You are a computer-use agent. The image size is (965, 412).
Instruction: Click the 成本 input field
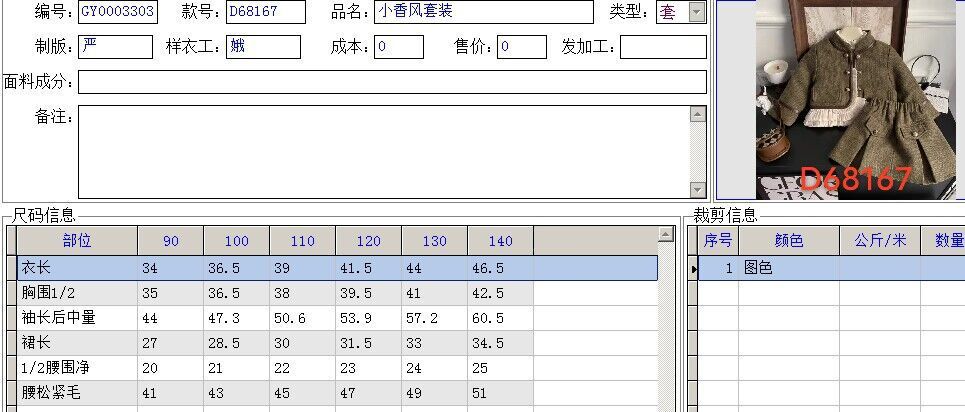click(x=399, y=47)
